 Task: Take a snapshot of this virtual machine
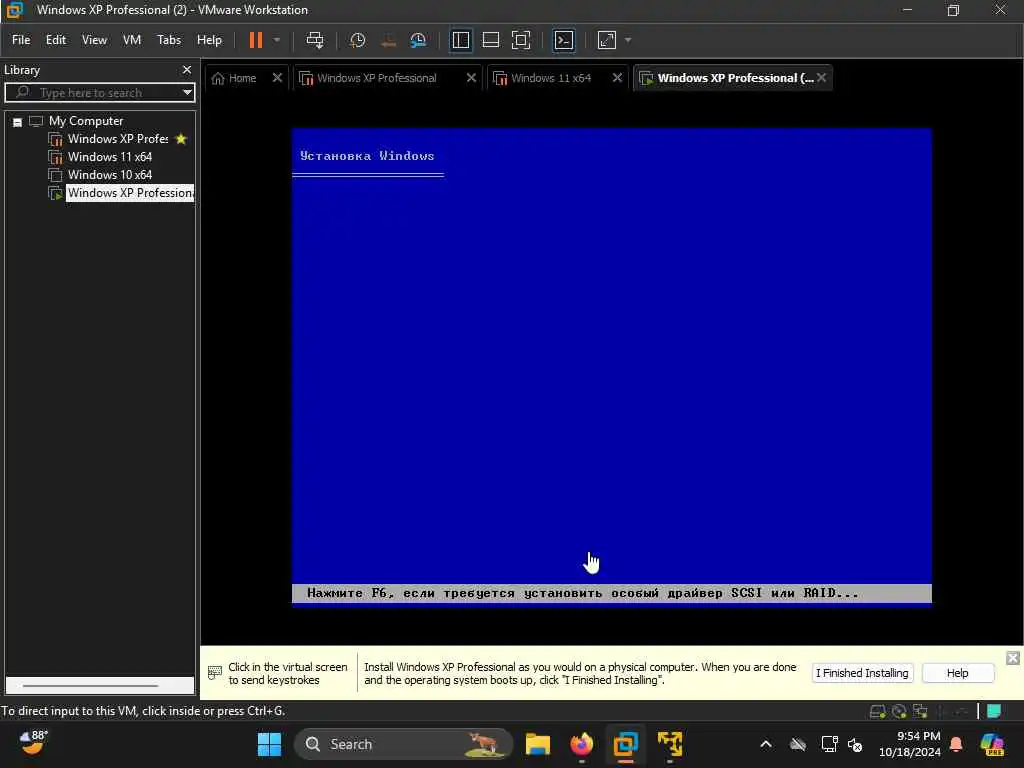[x=357, y=40]
